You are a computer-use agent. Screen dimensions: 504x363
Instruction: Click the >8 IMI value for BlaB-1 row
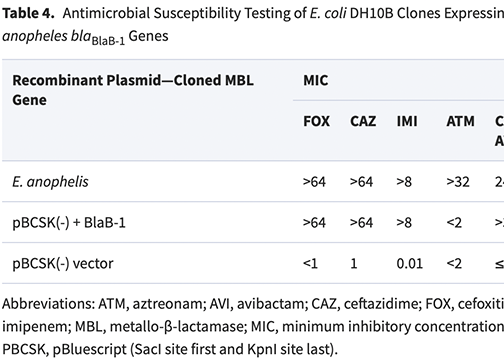coord(404,223)
